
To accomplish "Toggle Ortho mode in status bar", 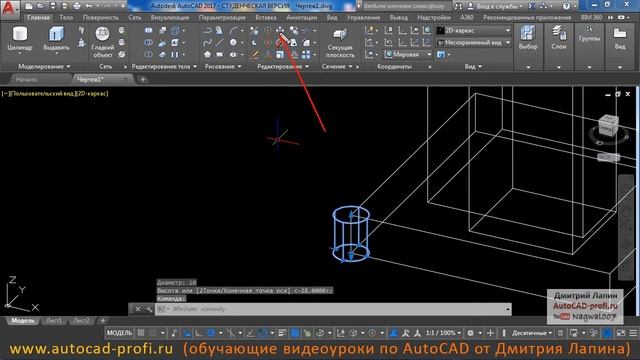I will [x=198, y=333].
